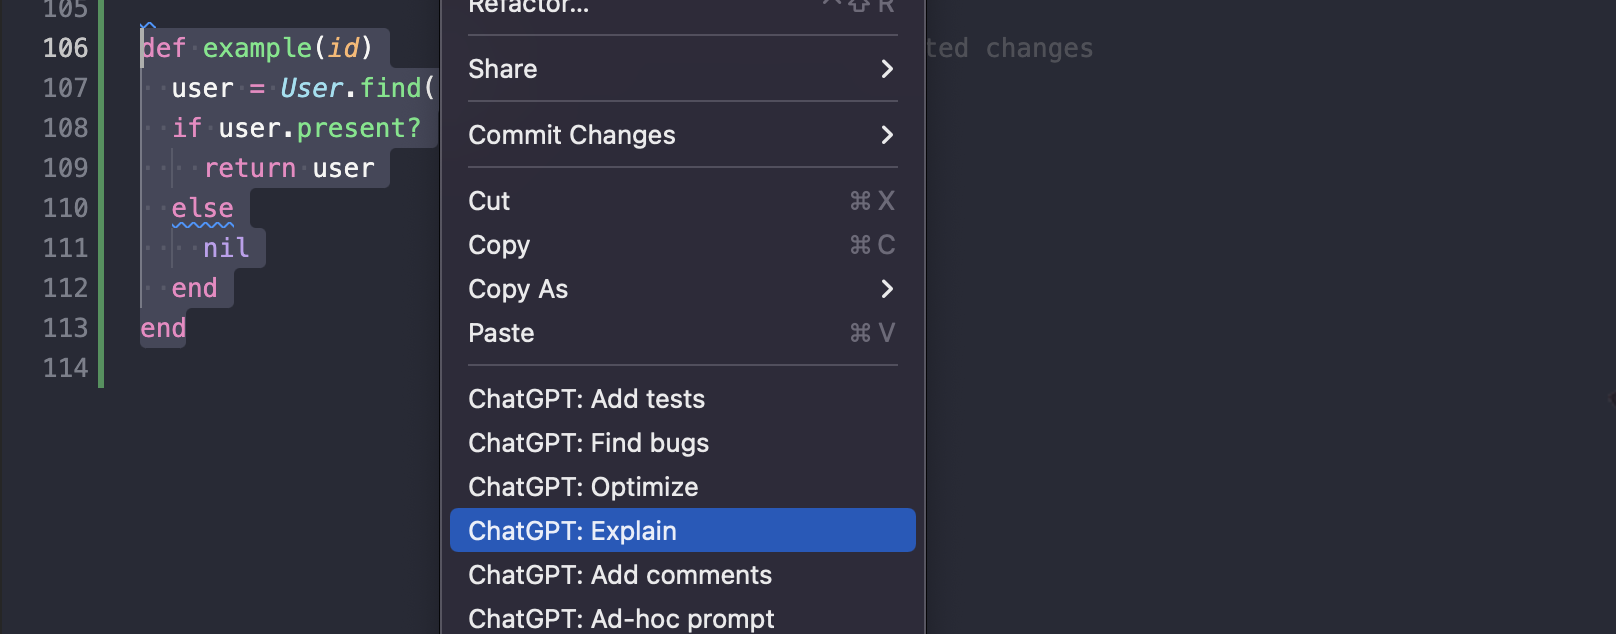
Task: Click the User class name in code
Action: [x=311, y=88]
